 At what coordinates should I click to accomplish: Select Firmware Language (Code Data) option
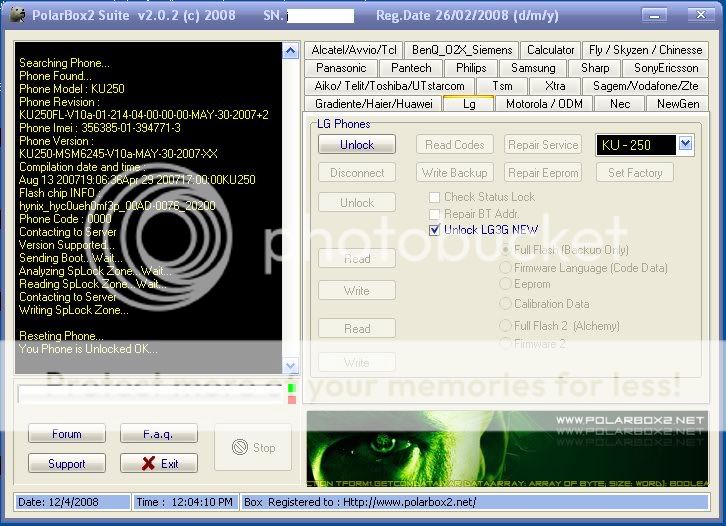[505, 268]
